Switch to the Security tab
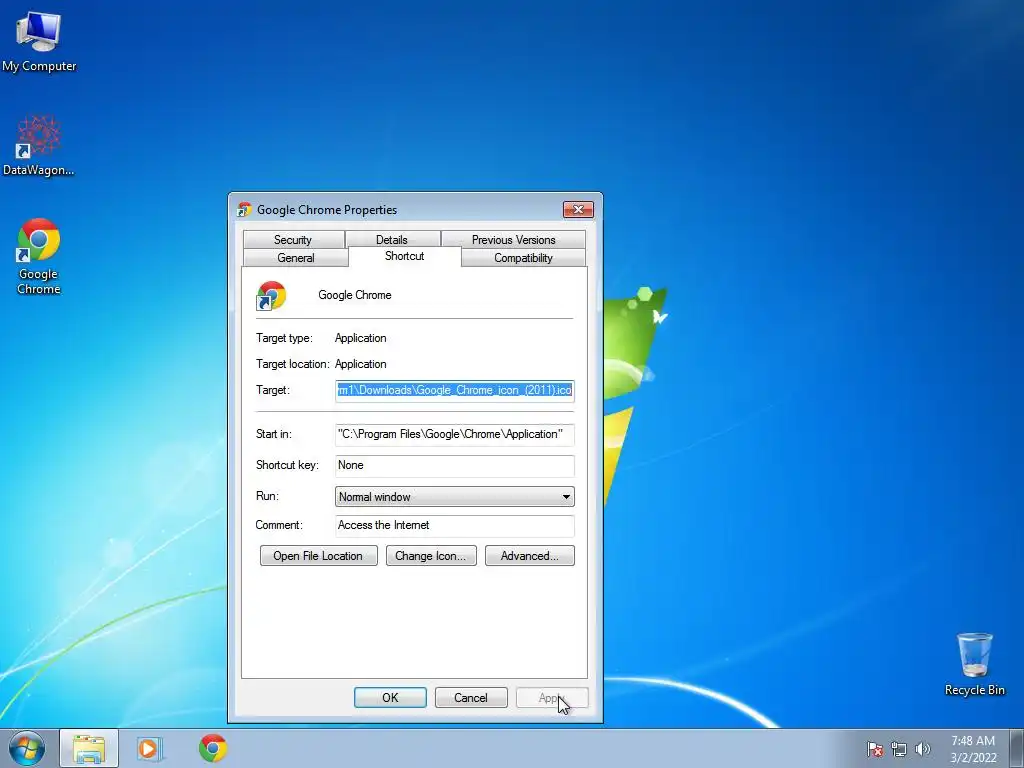The image size is (1024, 768). [x=293, y=240]
